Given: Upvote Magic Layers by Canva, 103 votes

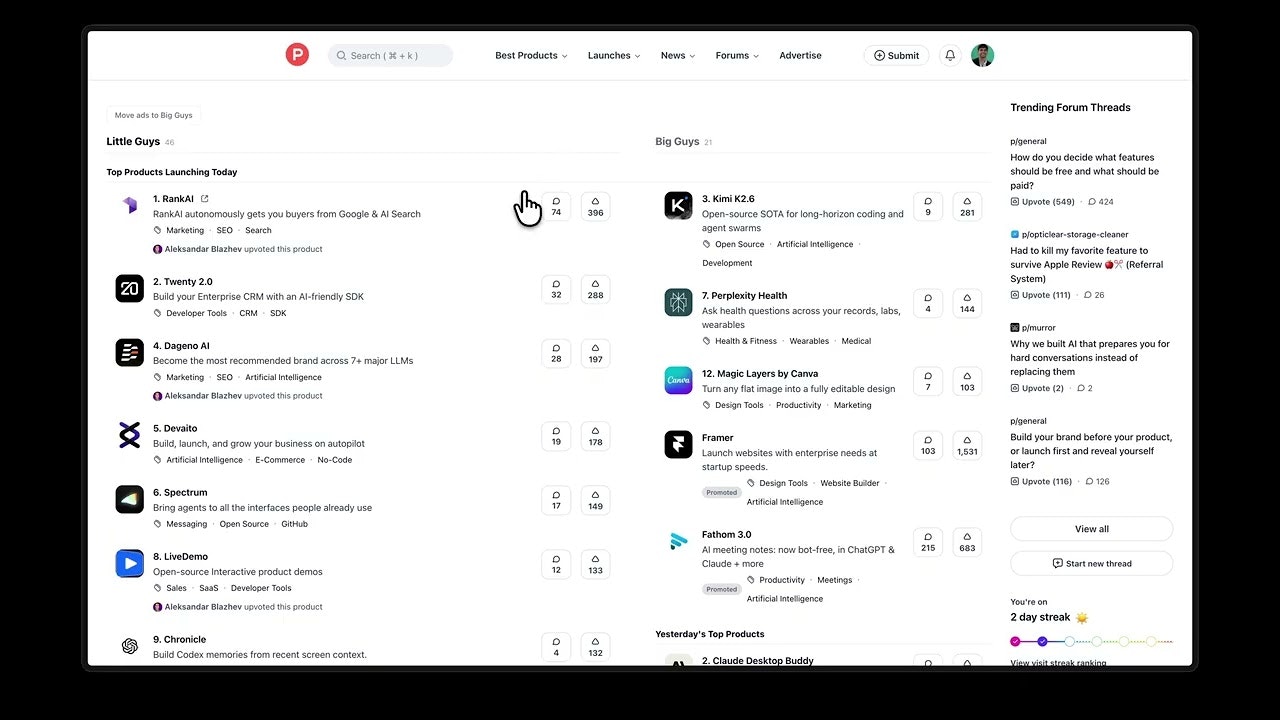Looking at the screenshot, I should point(967,381).
